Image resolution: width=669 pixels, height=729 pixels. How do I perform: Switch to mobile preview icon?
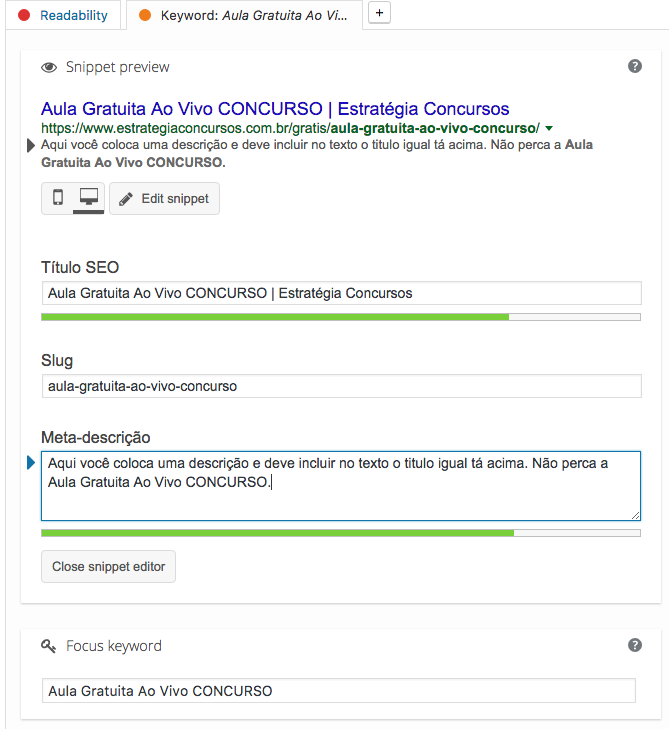pos(58,198)
